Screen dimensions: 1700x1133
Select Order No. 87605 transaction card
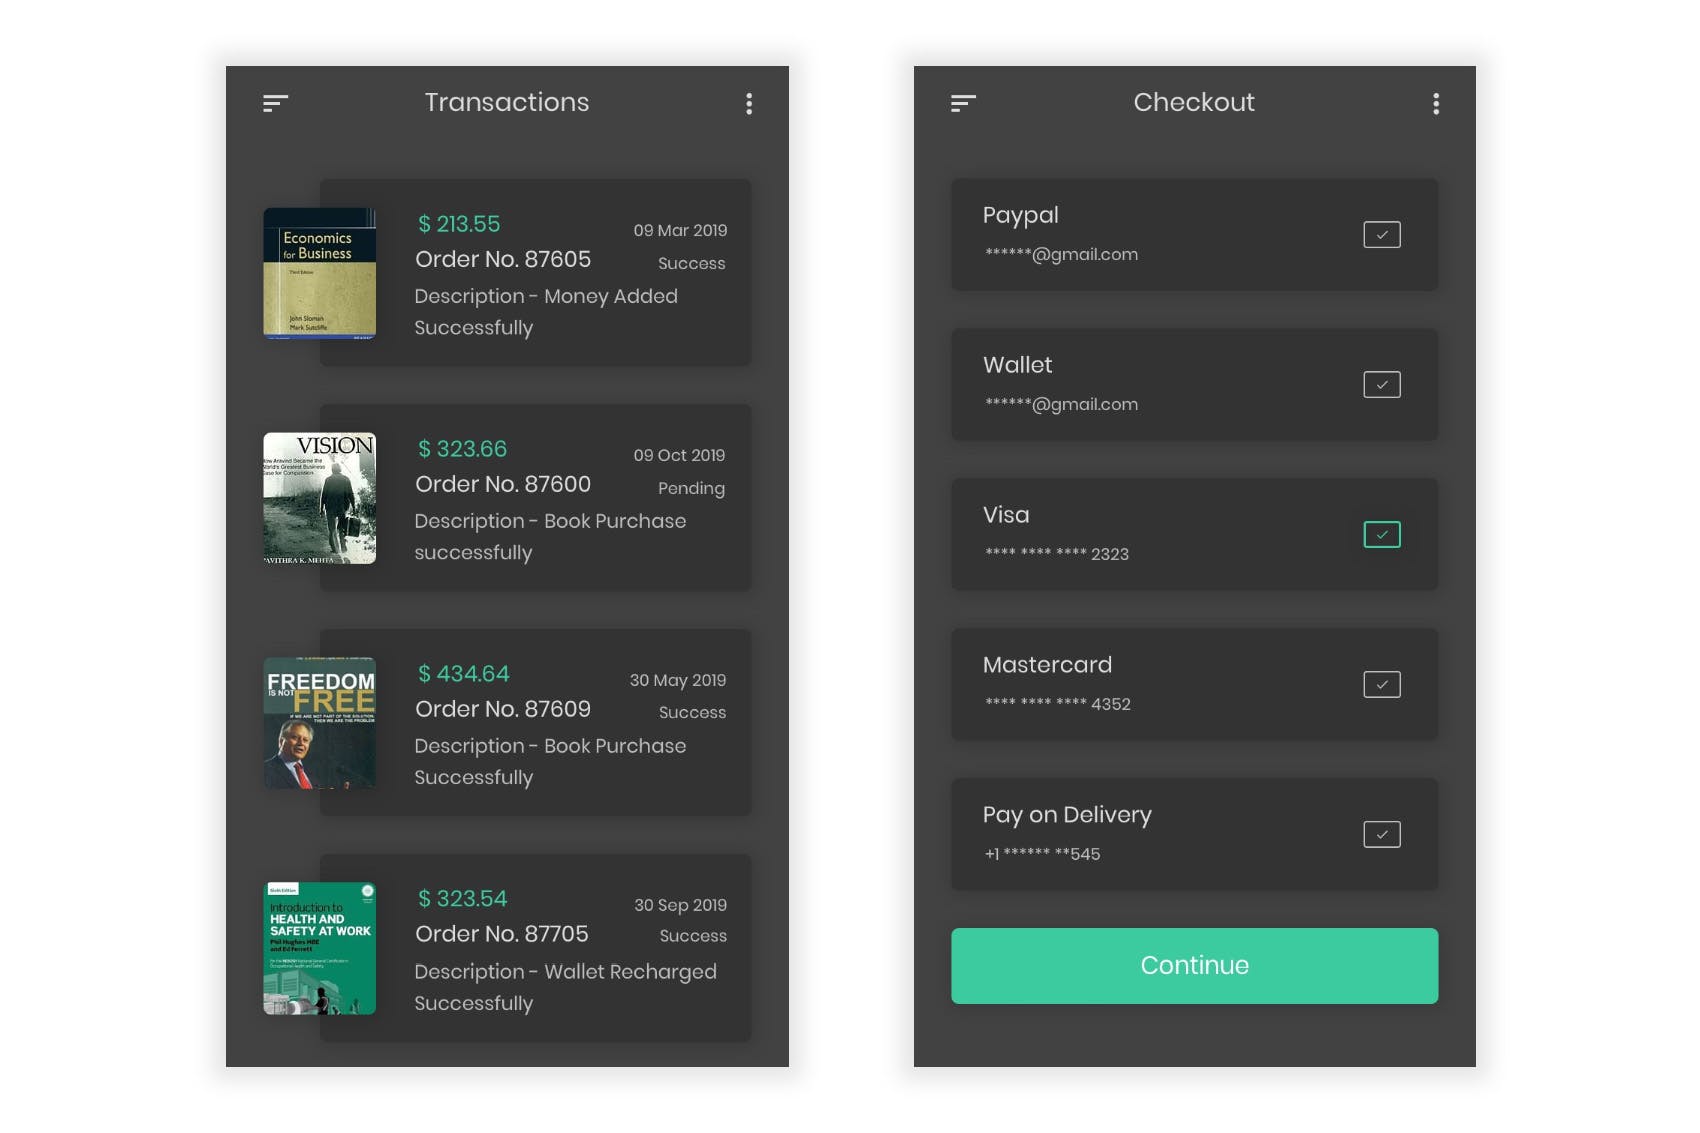click(535, 272)
